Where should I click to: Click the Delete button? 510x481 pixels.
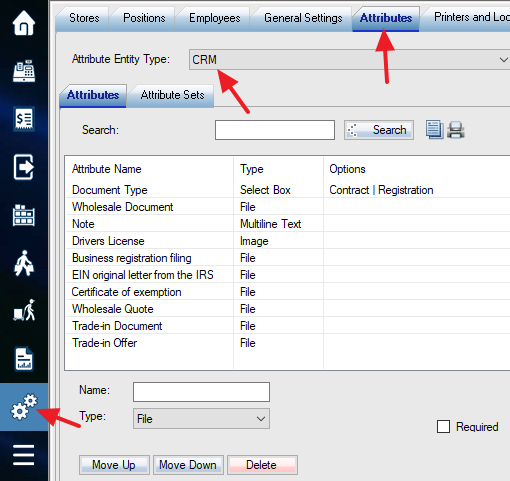pos(262,465)
